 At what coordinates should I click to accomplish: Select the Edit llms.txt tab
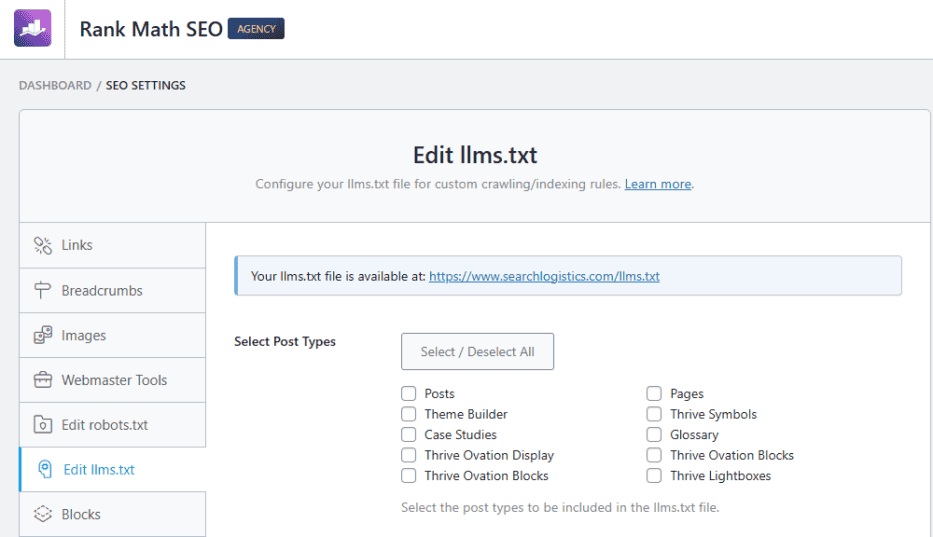click(112, 469)
